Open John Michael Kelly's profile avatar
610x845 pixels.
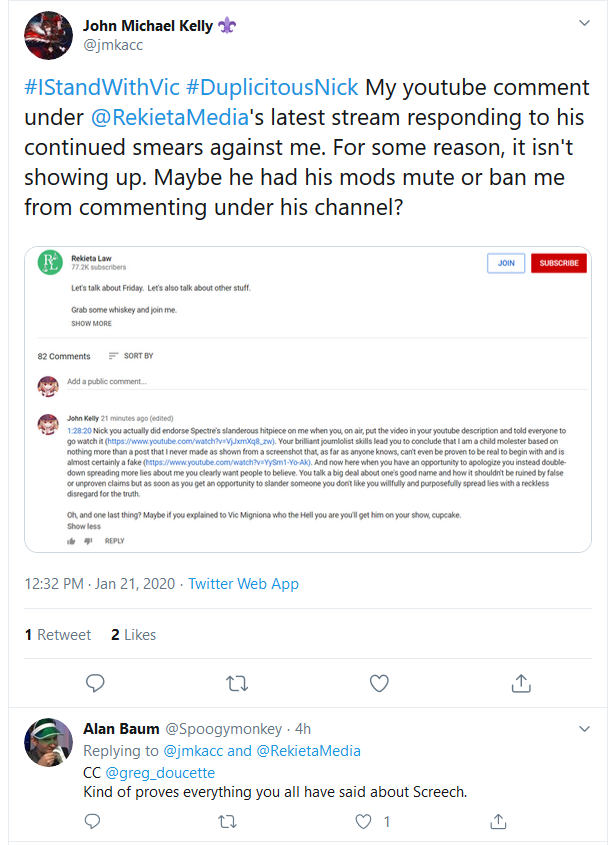[48, 36]
